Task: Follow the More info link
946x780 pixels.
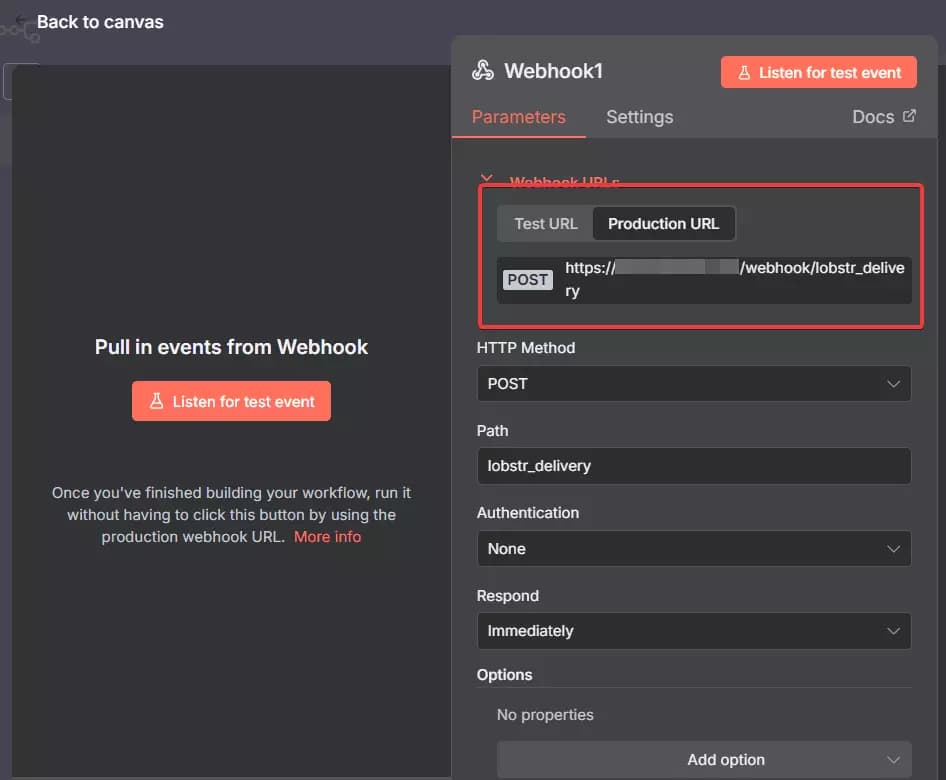Action: click(x=327, y=537)
